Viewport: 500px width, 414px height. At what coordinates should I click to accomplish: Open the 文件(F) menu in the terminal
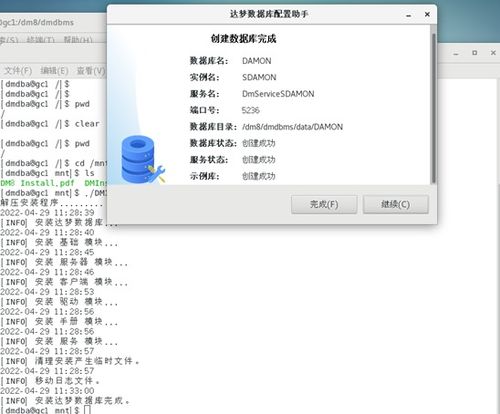(x=18, y=71)
